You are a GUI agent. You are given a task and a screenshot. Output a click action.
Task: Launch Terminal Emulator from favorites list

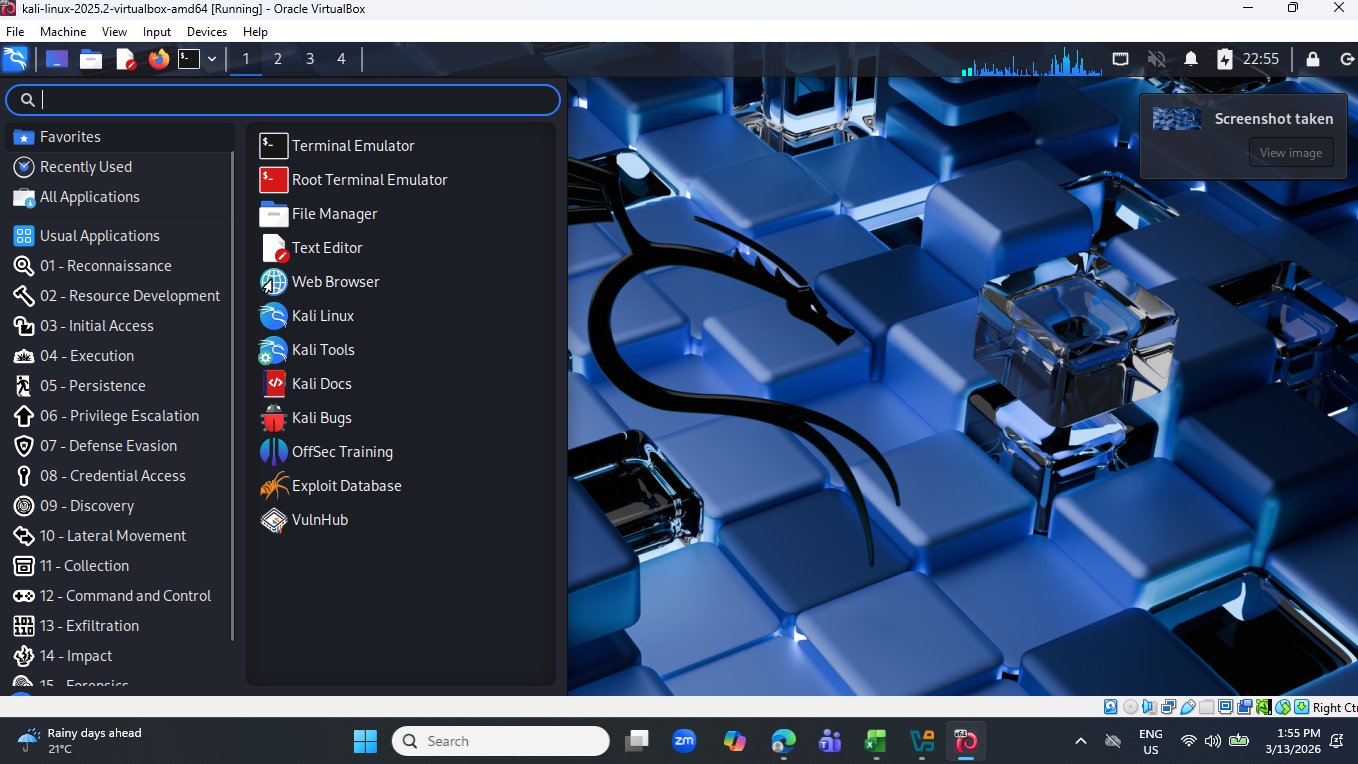[401, 146]
